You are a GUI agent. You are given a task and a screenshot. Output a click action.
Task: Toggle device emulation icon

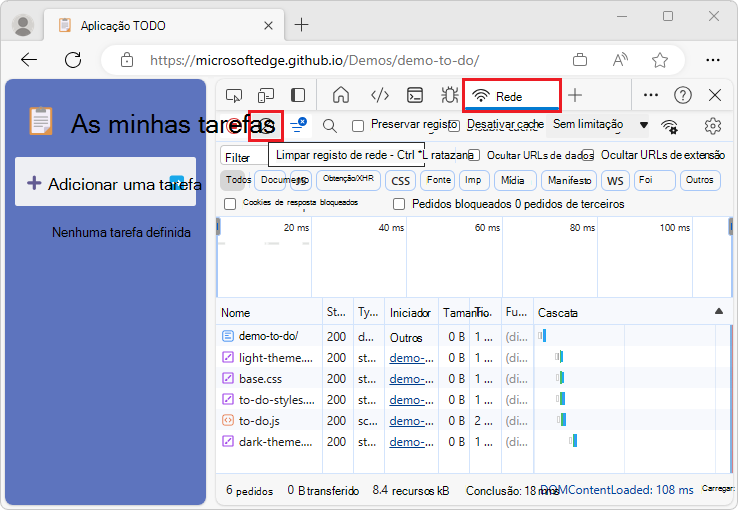click(x=266, y=95)
